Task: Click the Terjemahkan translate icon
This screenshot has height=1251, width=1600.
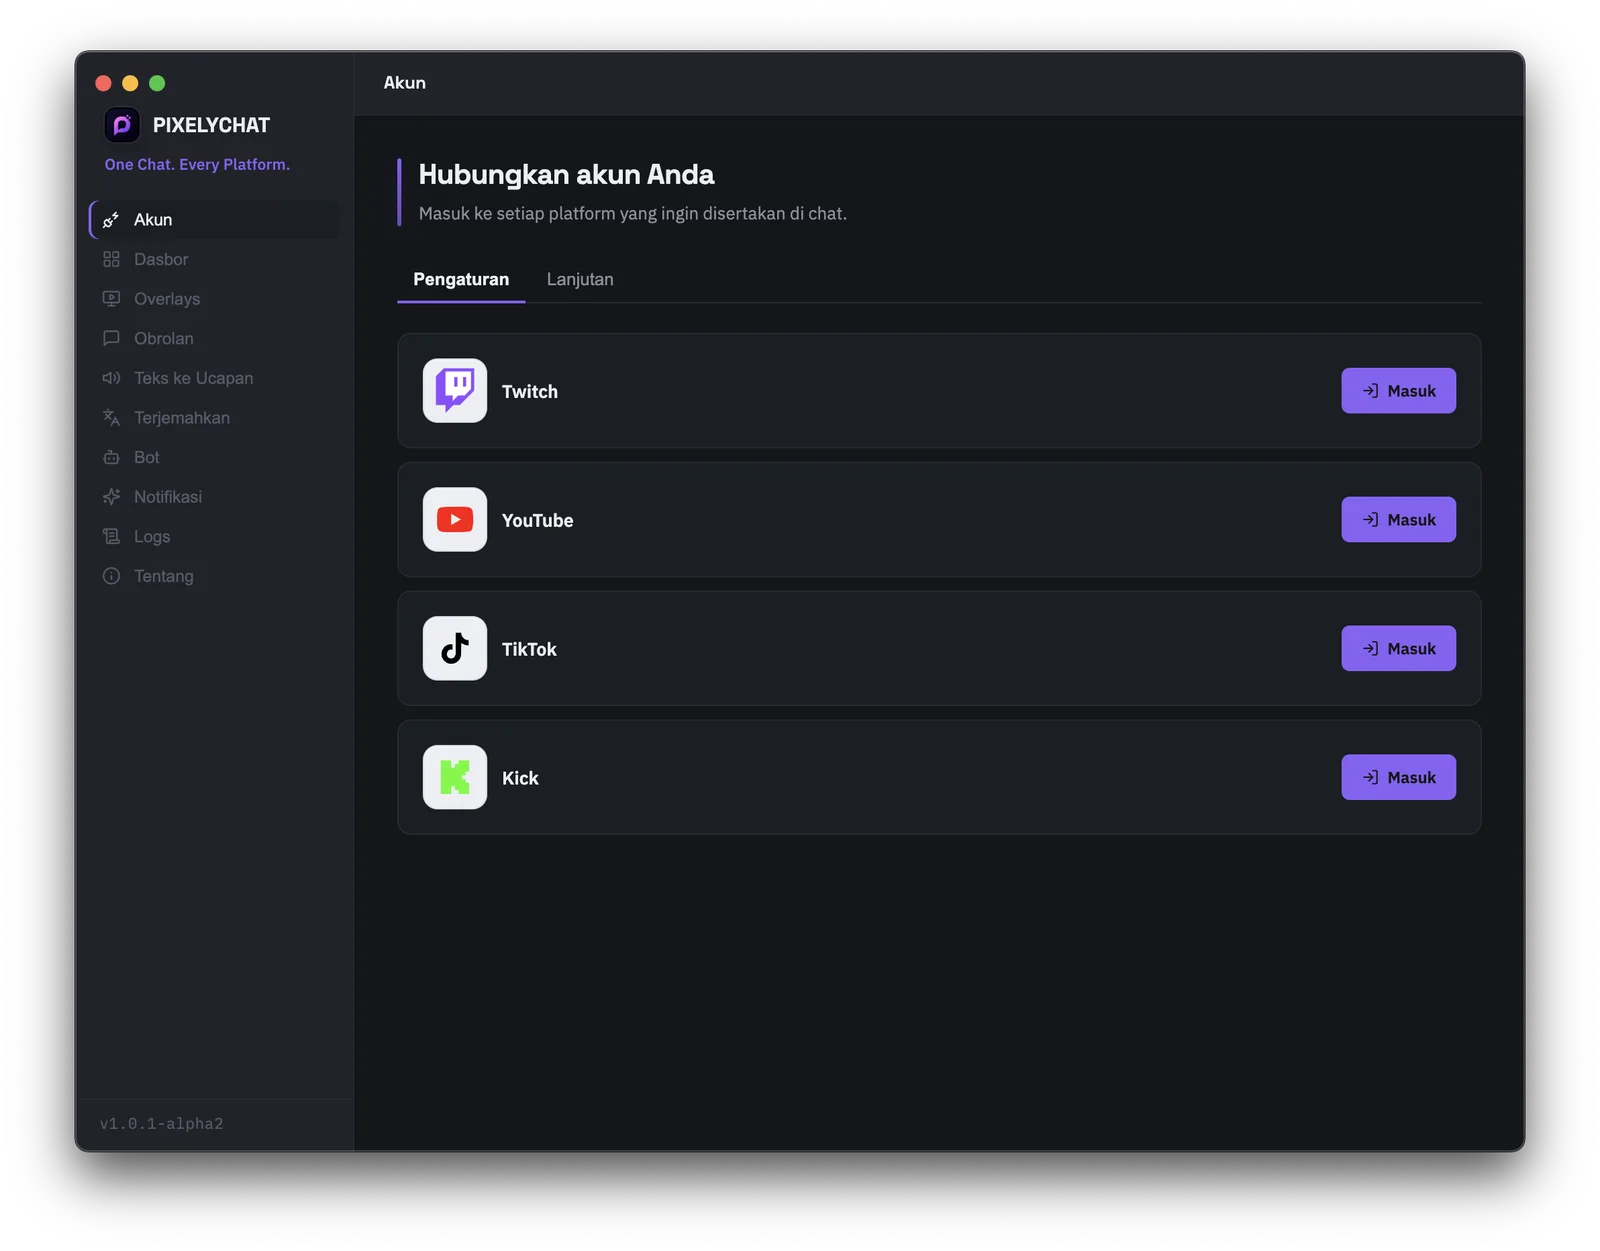Action: [111, 418]
